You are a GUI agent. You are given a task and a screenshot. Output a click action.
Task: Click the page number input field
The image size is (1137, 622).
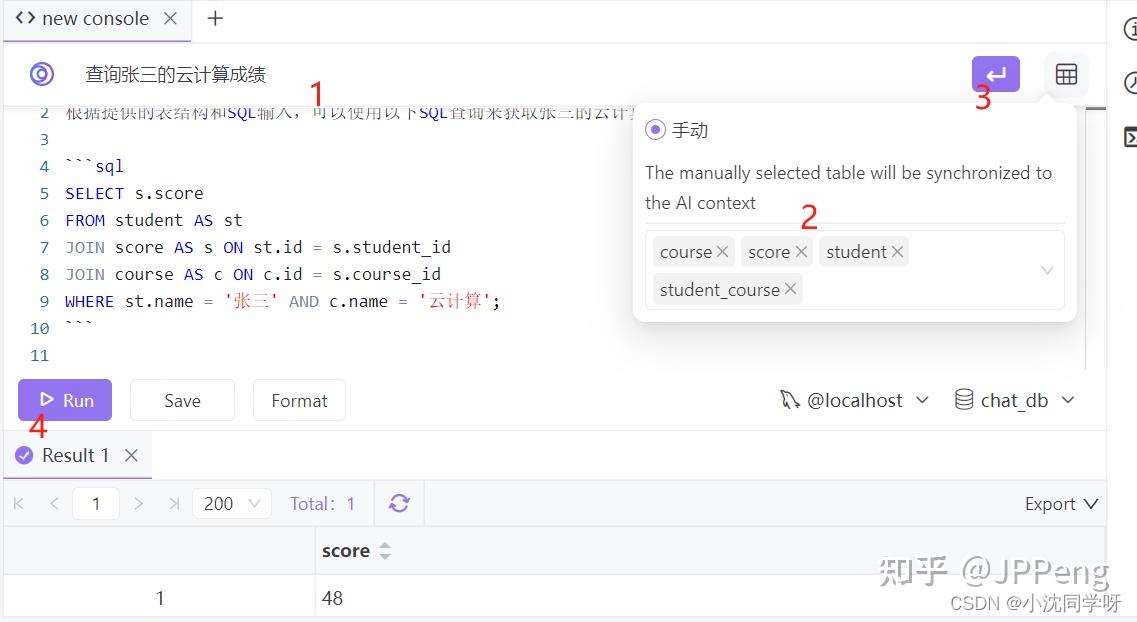point(96,503)
